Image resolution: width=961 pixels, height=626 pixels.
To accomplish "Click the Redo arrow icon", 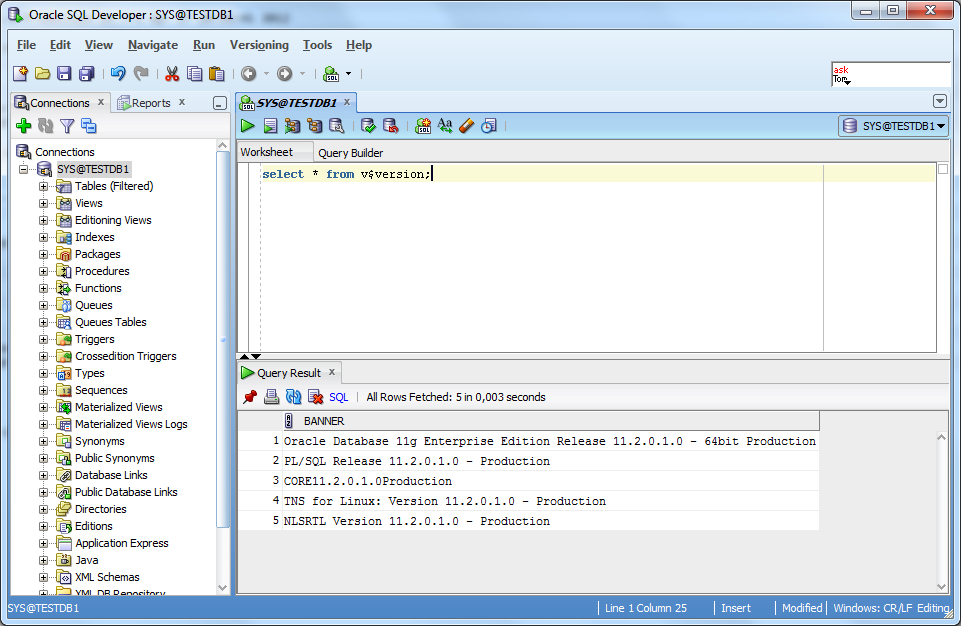I will (x=141, y=74).
